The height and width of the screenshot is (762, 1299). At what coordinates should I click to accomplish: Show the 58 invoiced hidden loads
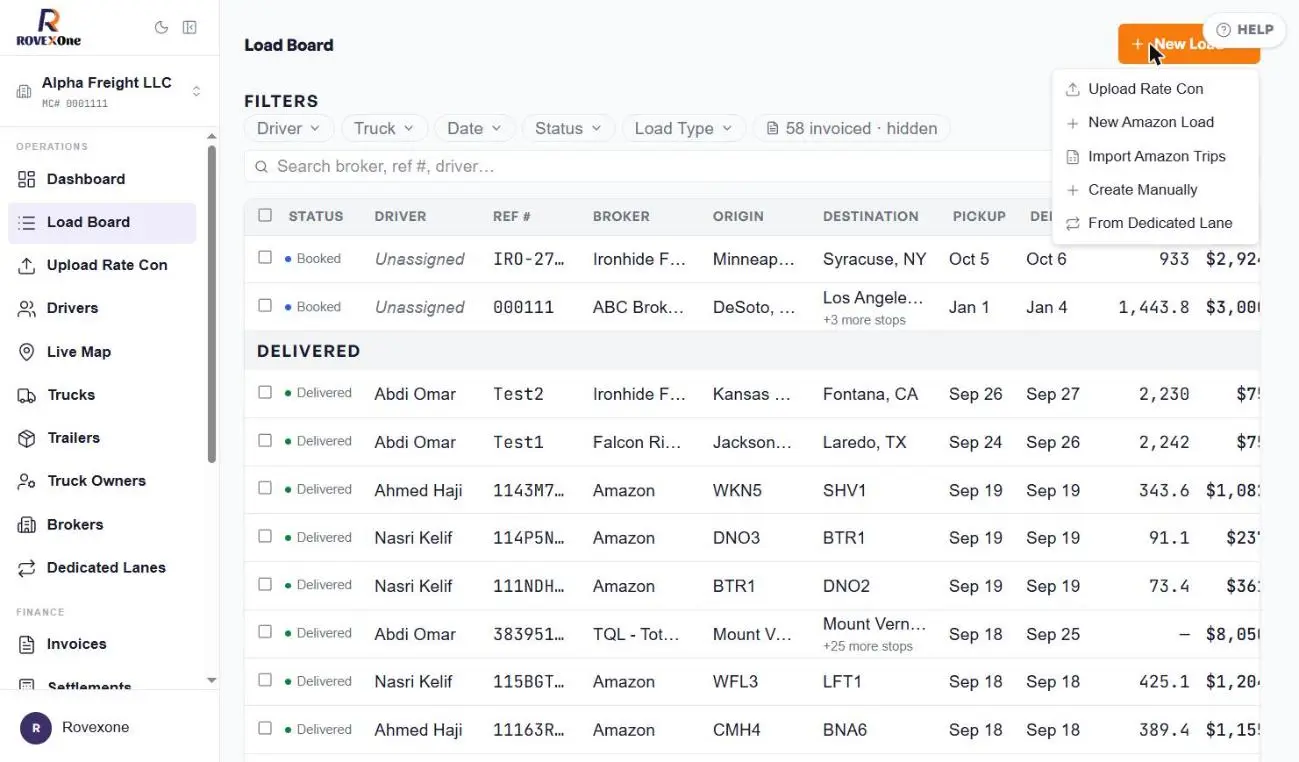tap(851, 128)
